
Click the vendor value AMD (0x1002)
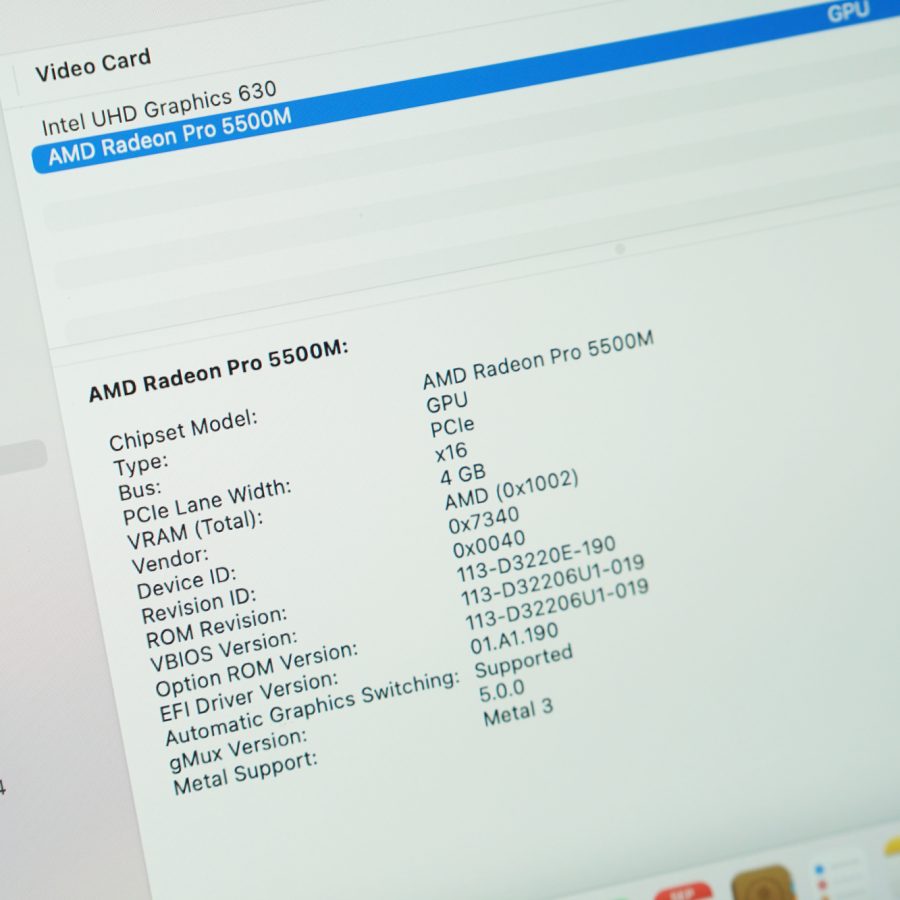click(x=511, y=490)
